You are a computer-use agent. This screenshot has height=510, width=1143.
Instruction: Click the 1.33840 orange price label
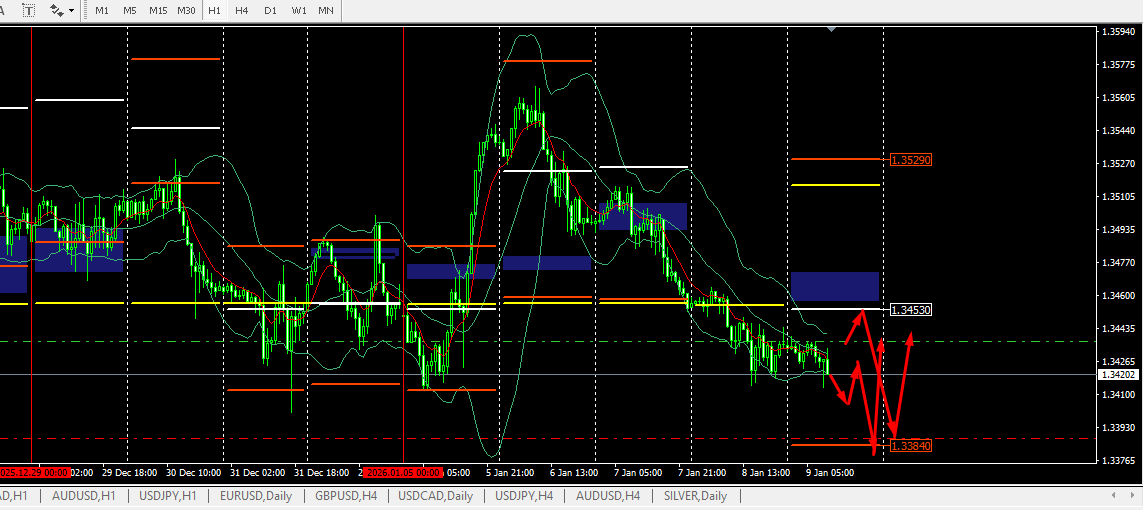point(910,445)
